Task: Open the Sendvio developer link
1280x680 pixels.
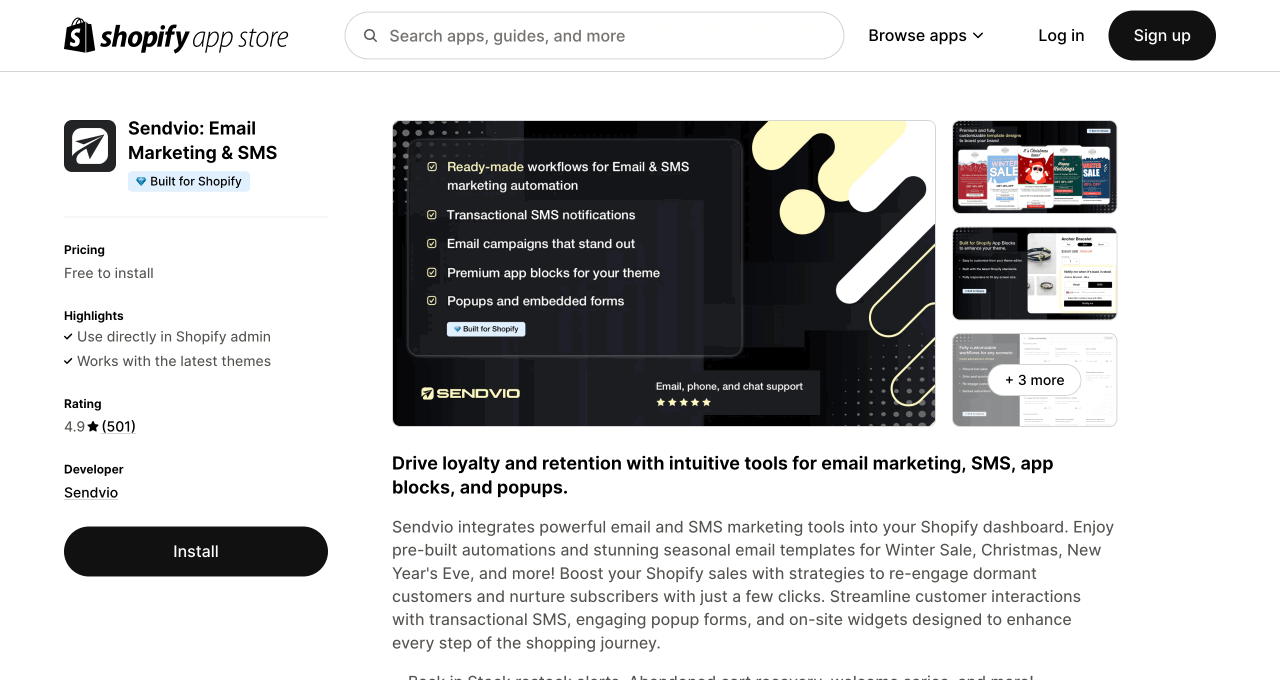Action: click(x=91, y=493)
